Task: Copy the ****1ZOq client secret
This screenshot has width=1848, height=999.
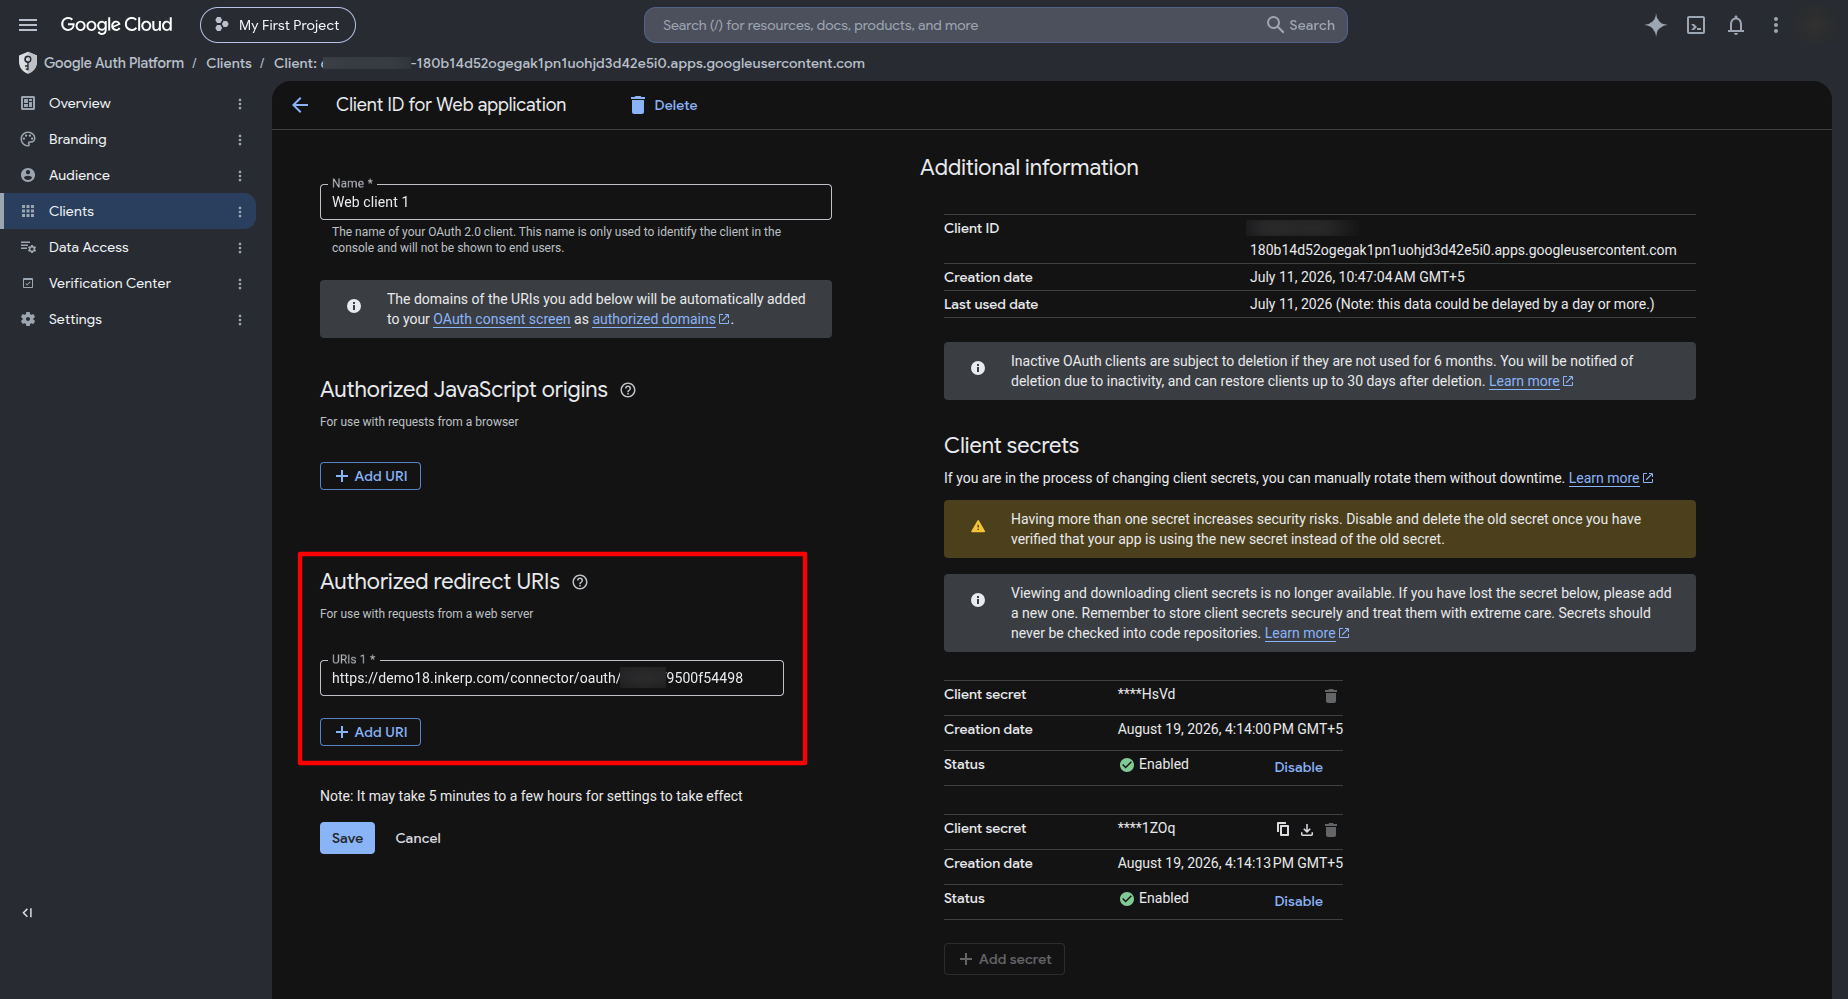Action: pyautogui.click(x=1283, y=829)
